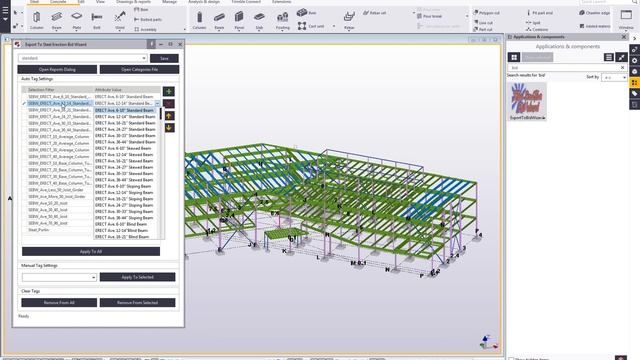Click the Apply To All button

(91, 251)
